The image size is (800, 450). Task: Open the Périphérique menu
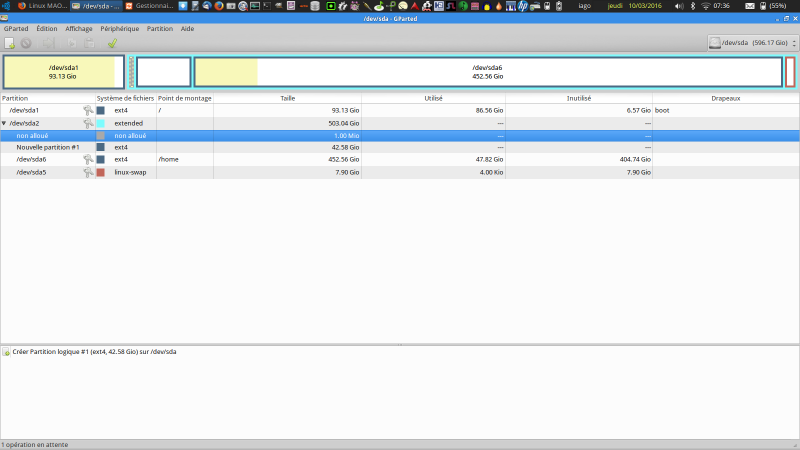click(x=119, y=29)
